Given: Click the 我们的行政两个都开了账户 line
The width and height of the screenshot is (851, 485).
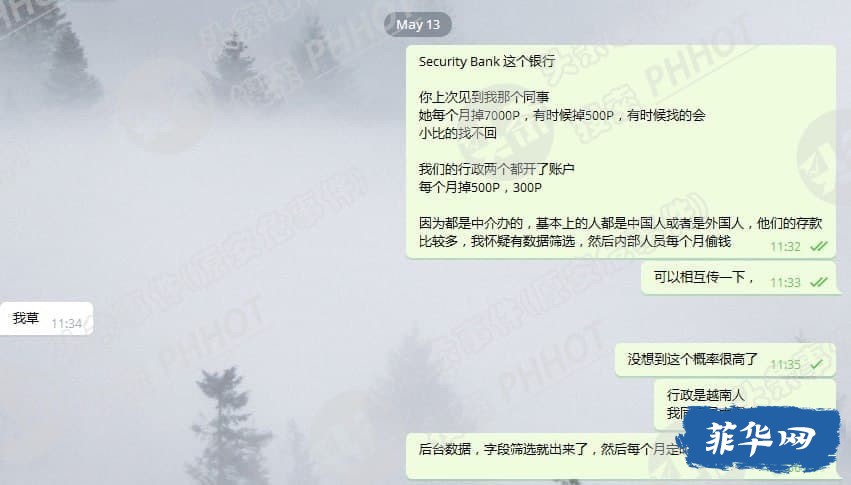Looking at the screenshot, I should point(497,169).
